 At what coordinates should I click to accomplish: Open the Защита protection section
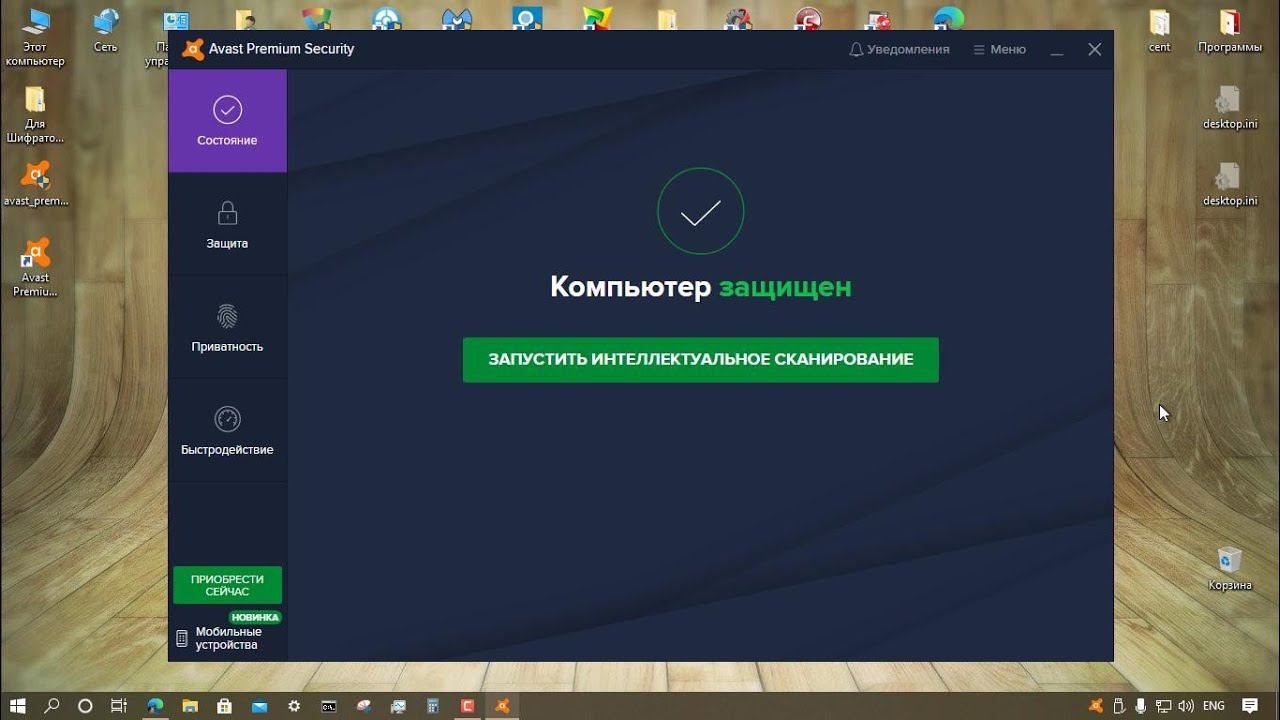click(x=227, y=224)
